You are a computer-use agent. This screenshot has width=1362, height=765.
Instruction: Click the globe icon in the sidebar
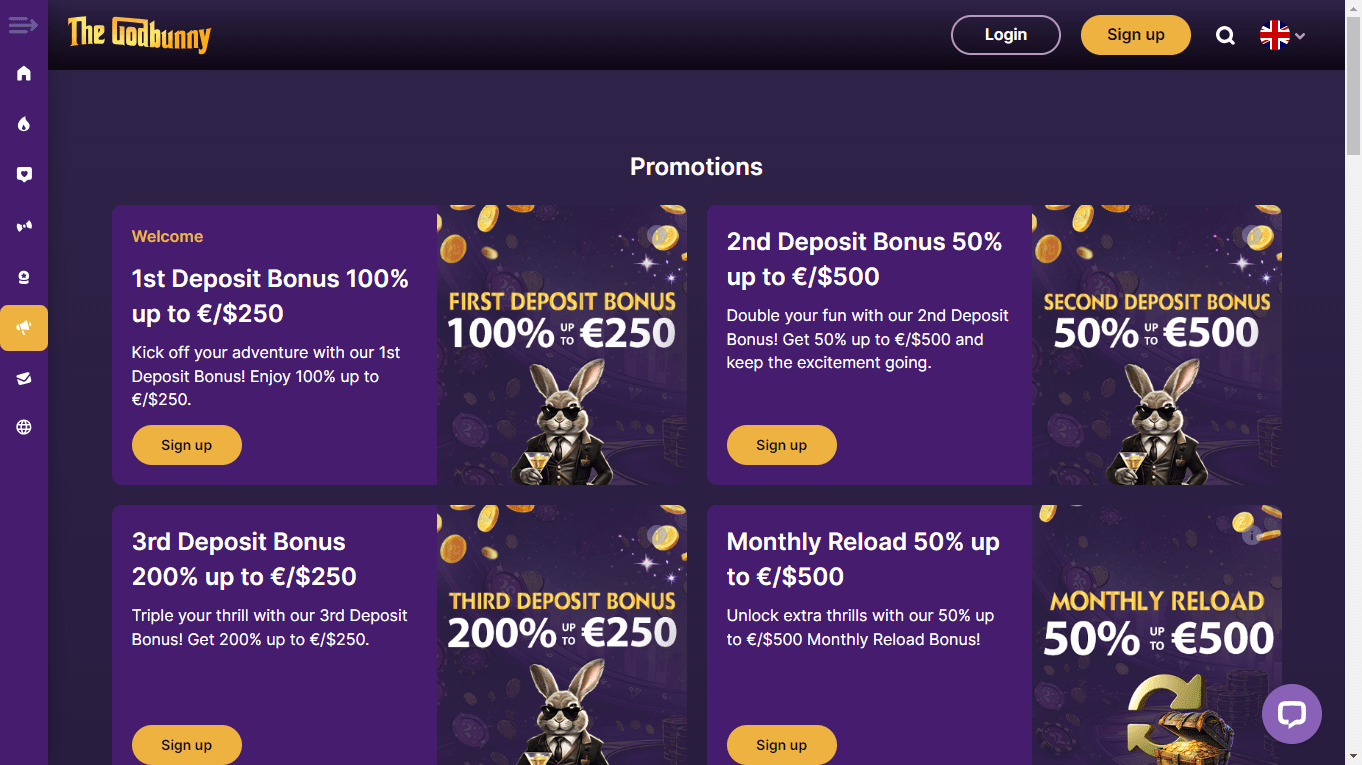click(24, 427)
